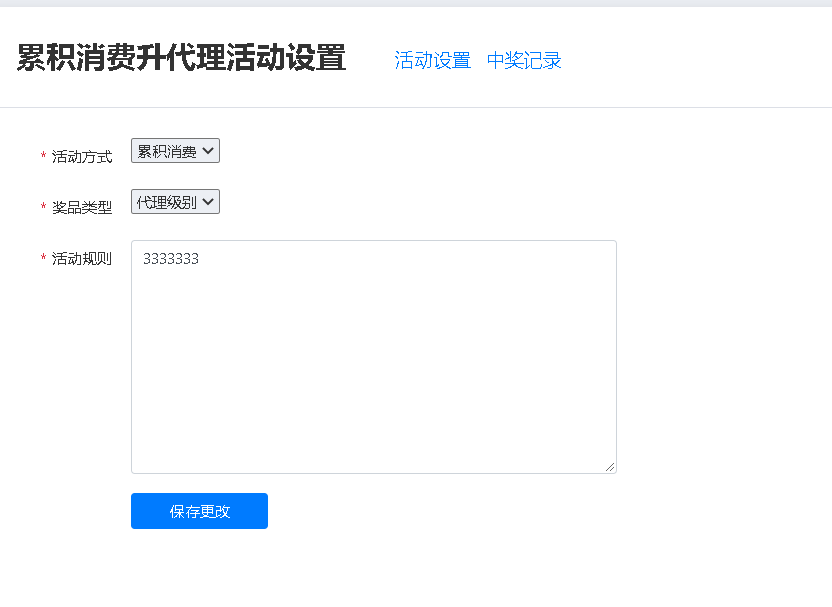Click the 奖品类型 field label

click(82, 207)
